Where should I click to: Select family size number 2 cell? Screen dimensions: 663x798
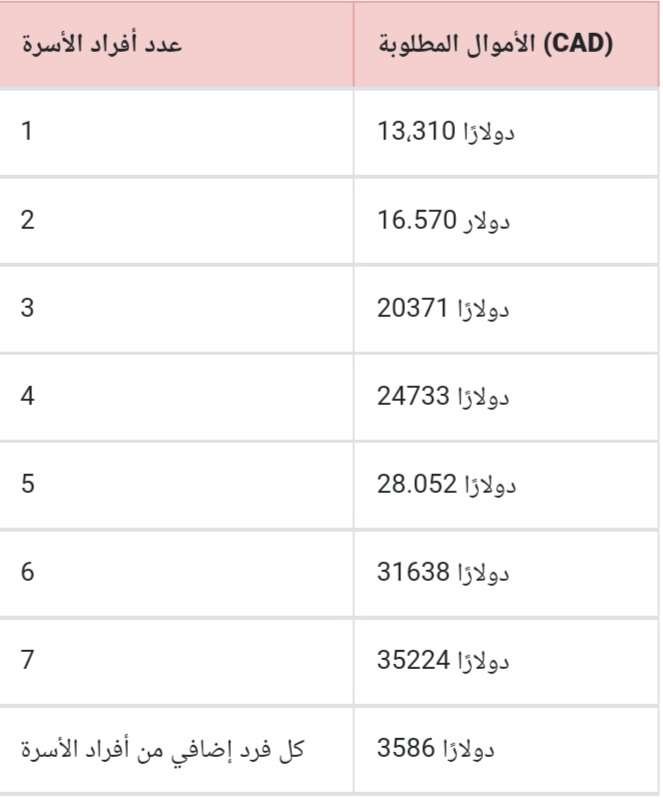(x=176, y=221)
